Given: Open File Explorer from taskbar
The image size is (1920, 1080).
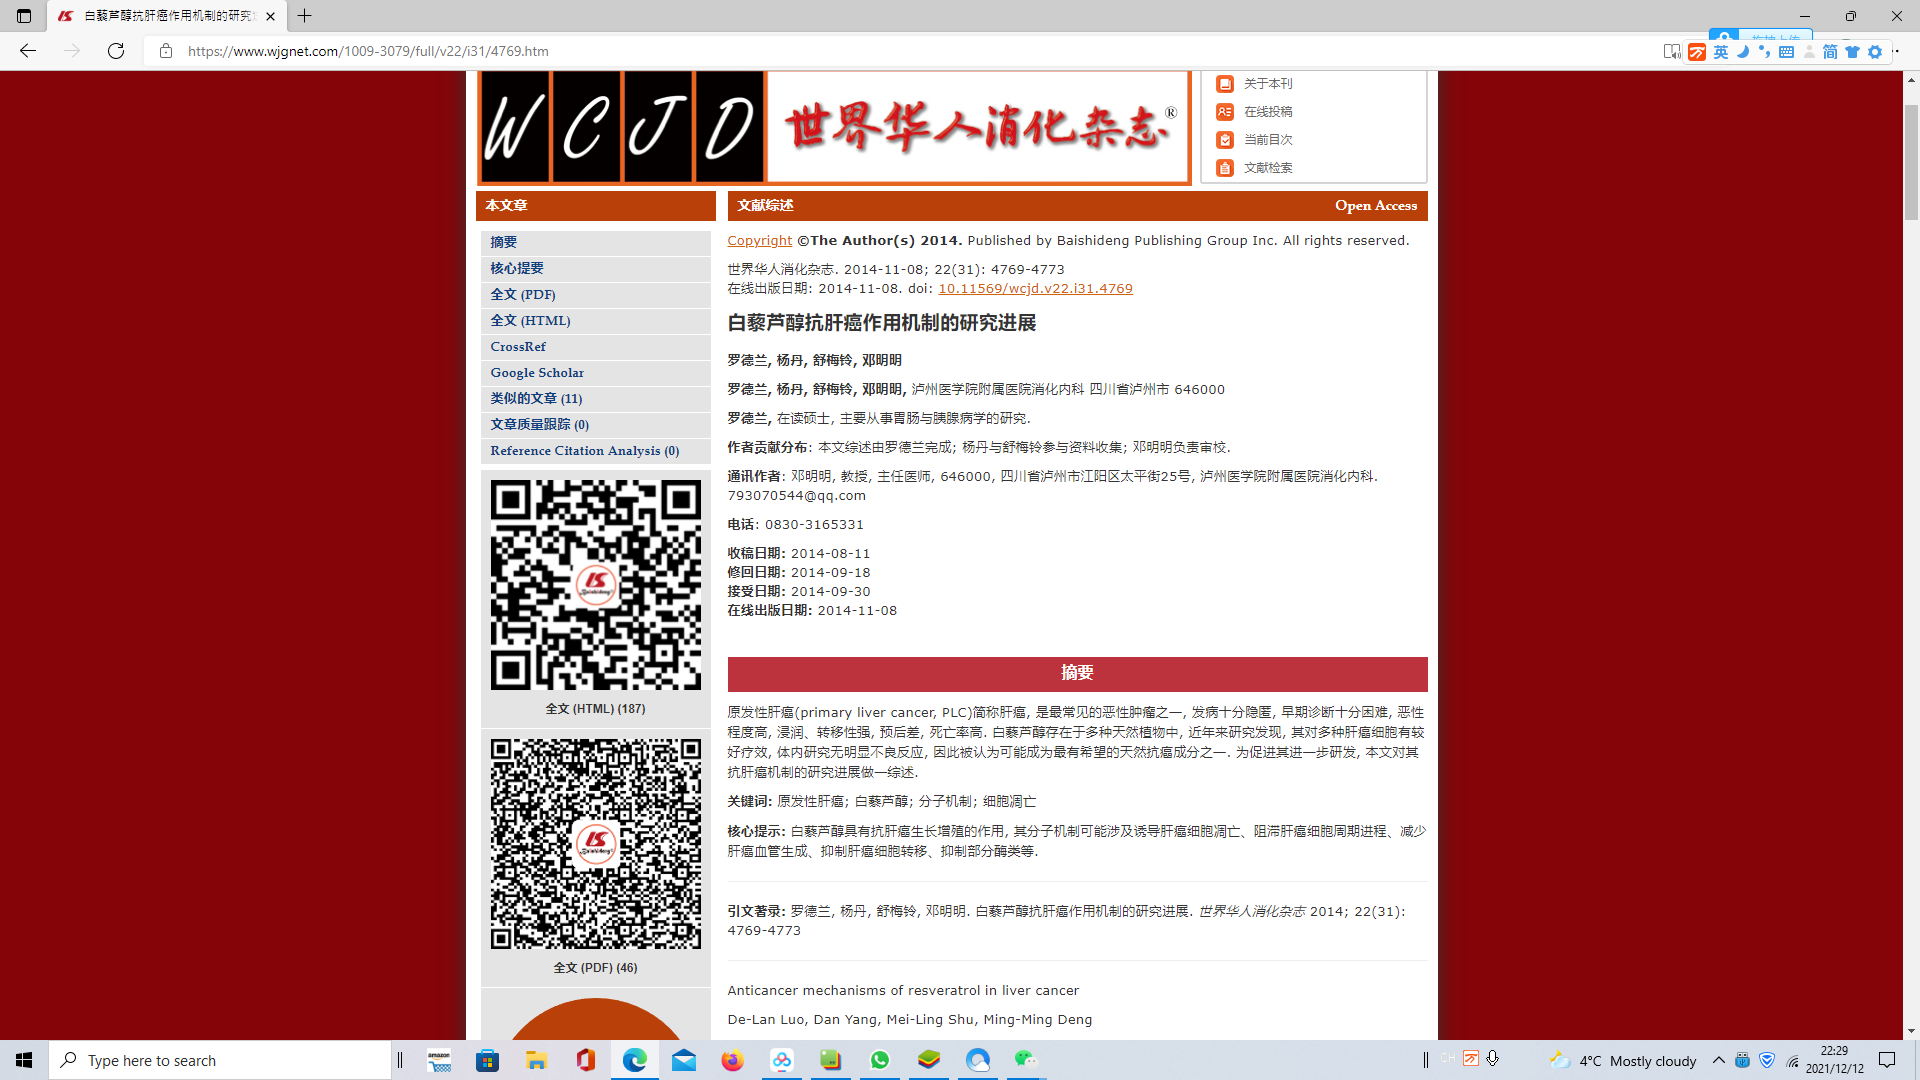Looking at the screenshot, I should (x=537, y=1060).
